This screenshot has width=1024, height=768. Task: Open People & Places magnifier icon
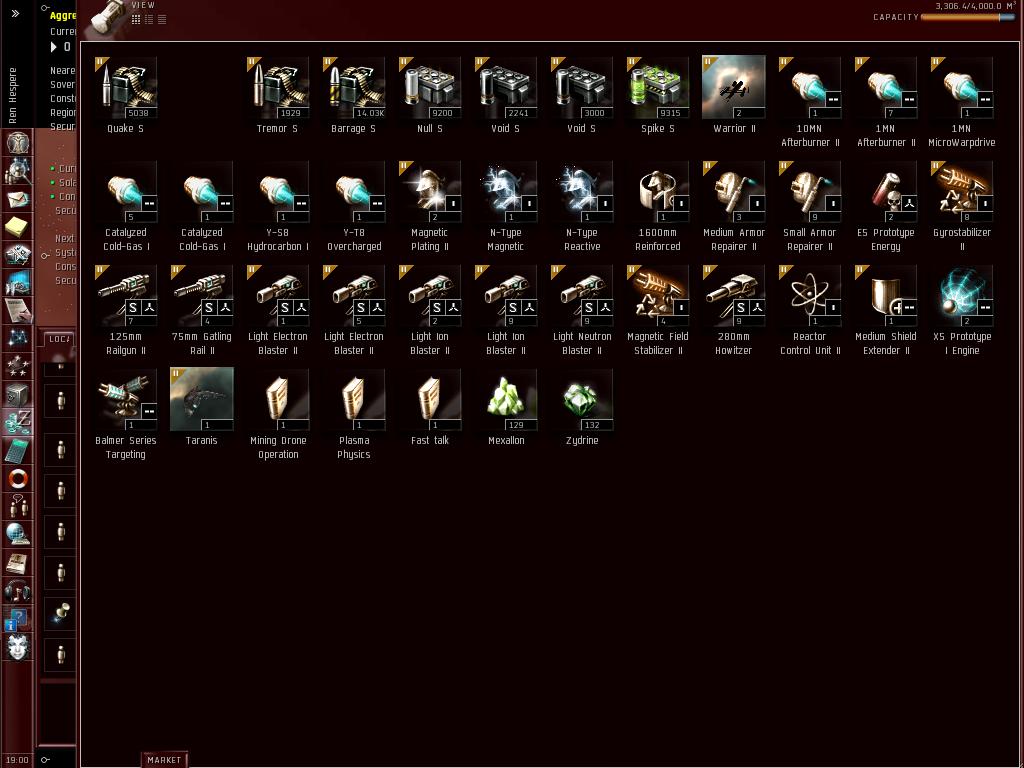(x=18, y=171)
